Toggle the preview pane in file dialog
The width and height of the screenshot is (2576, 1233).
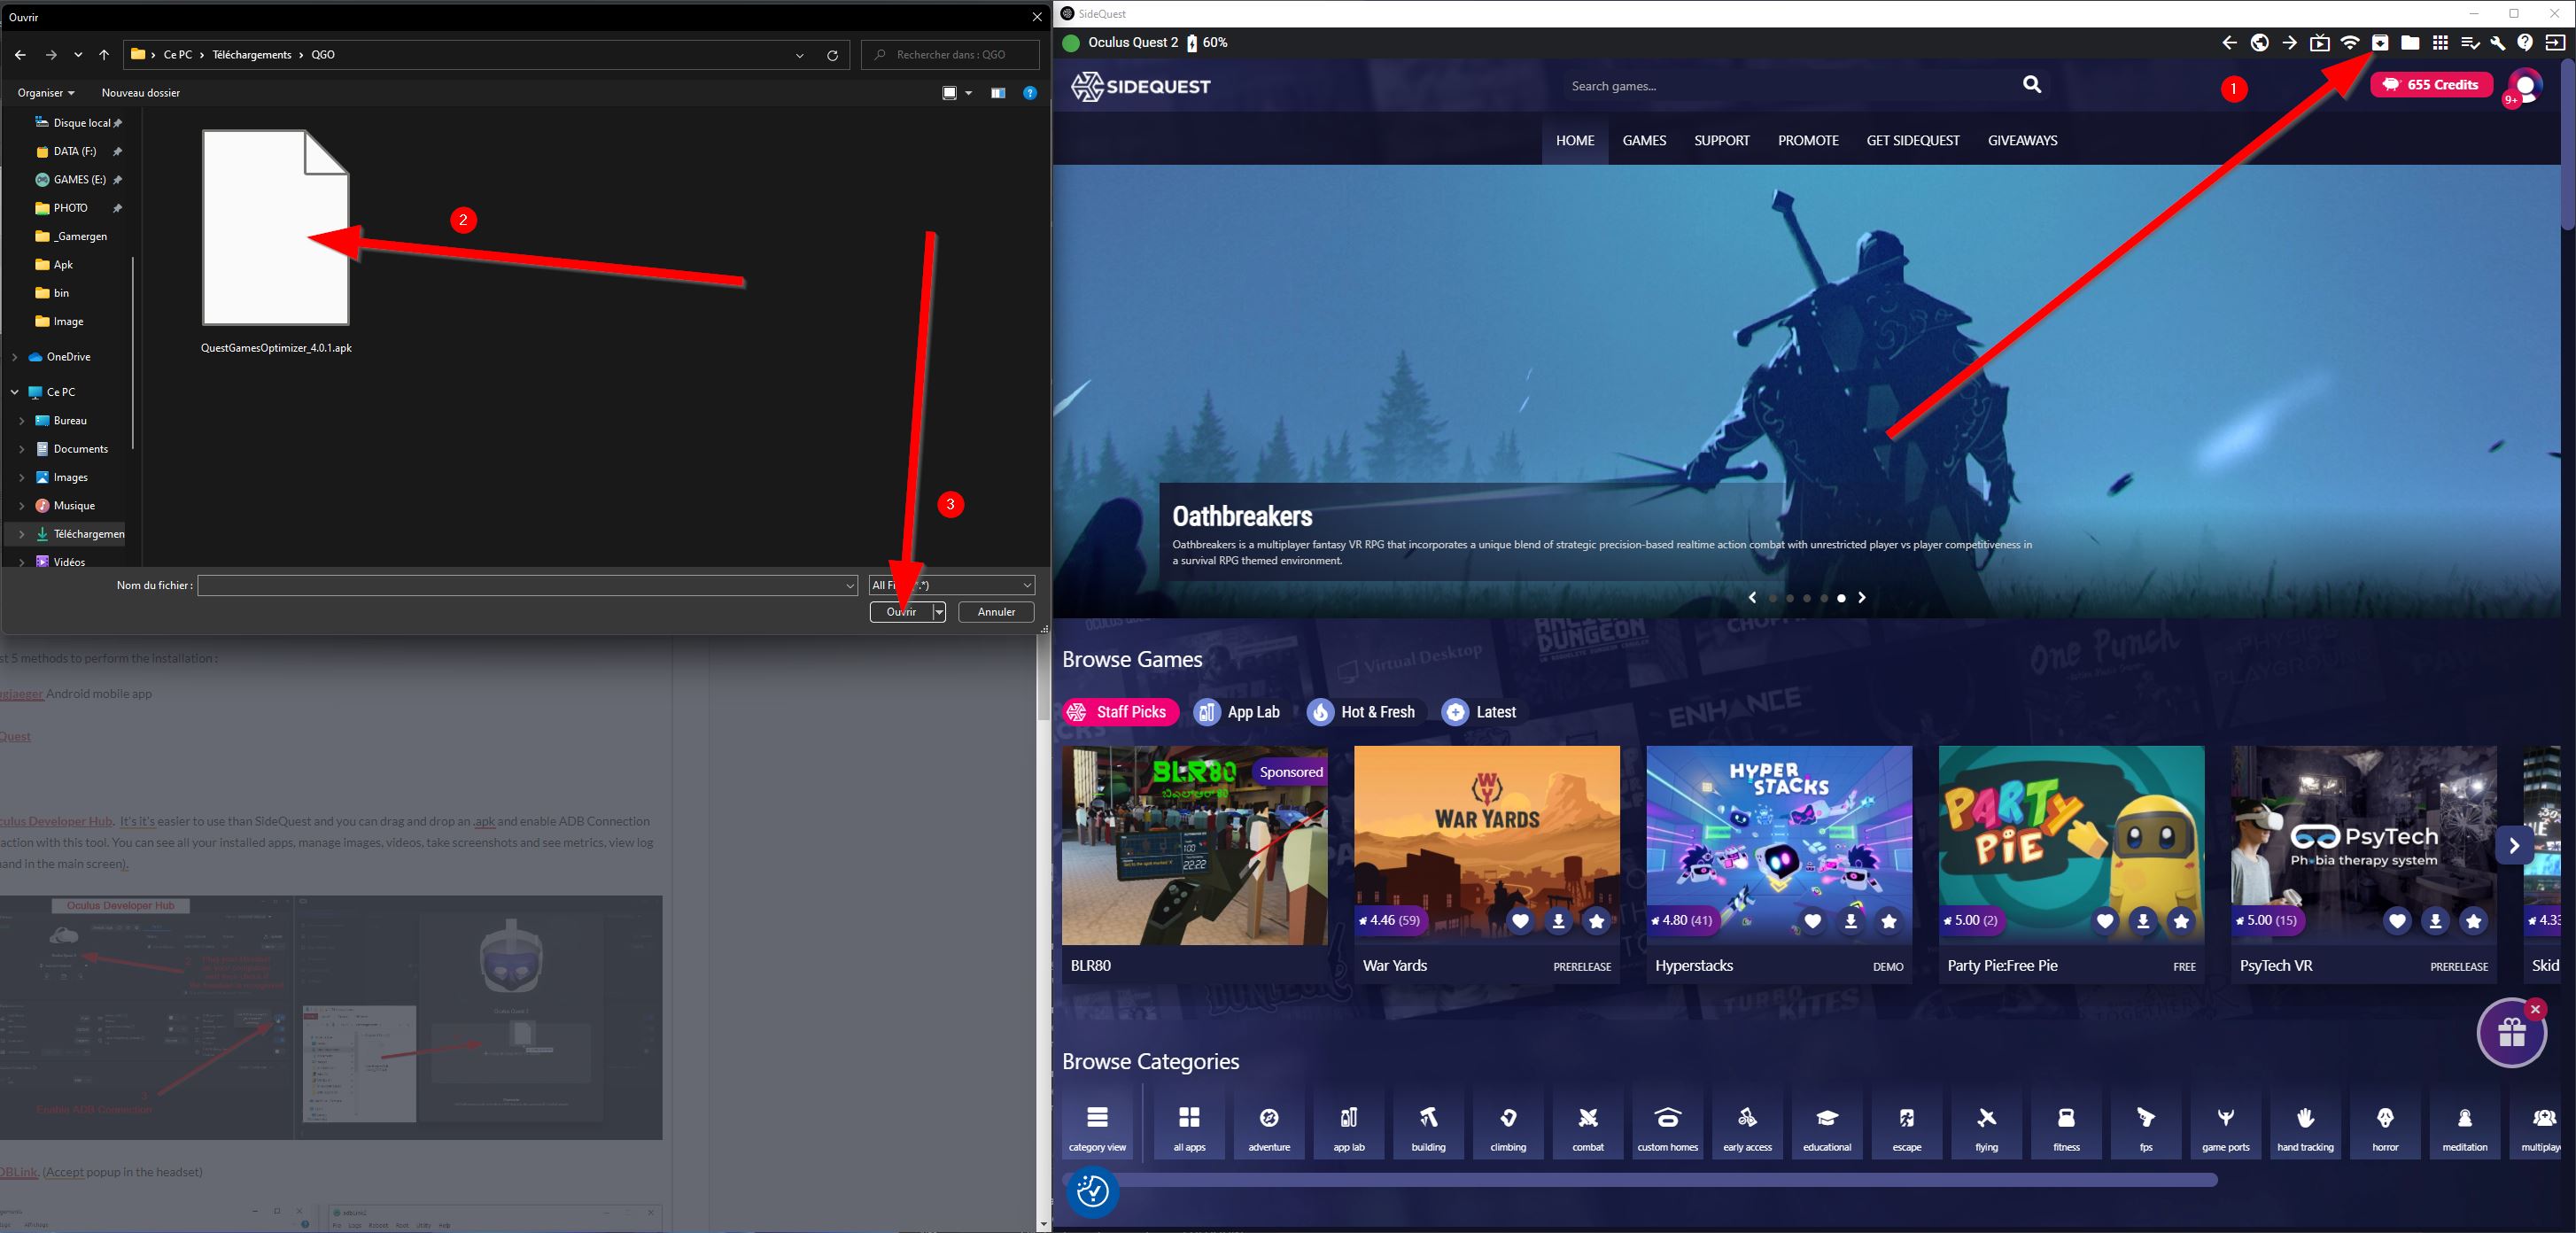[x=998, y=93]
